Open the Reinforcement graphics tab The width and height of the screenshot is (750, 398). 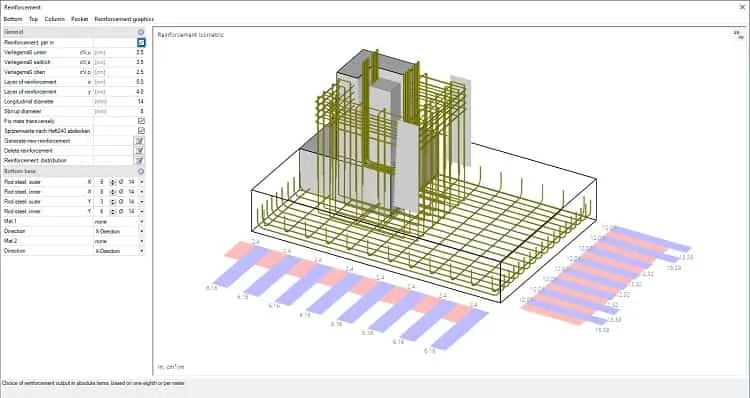[124, 19]
